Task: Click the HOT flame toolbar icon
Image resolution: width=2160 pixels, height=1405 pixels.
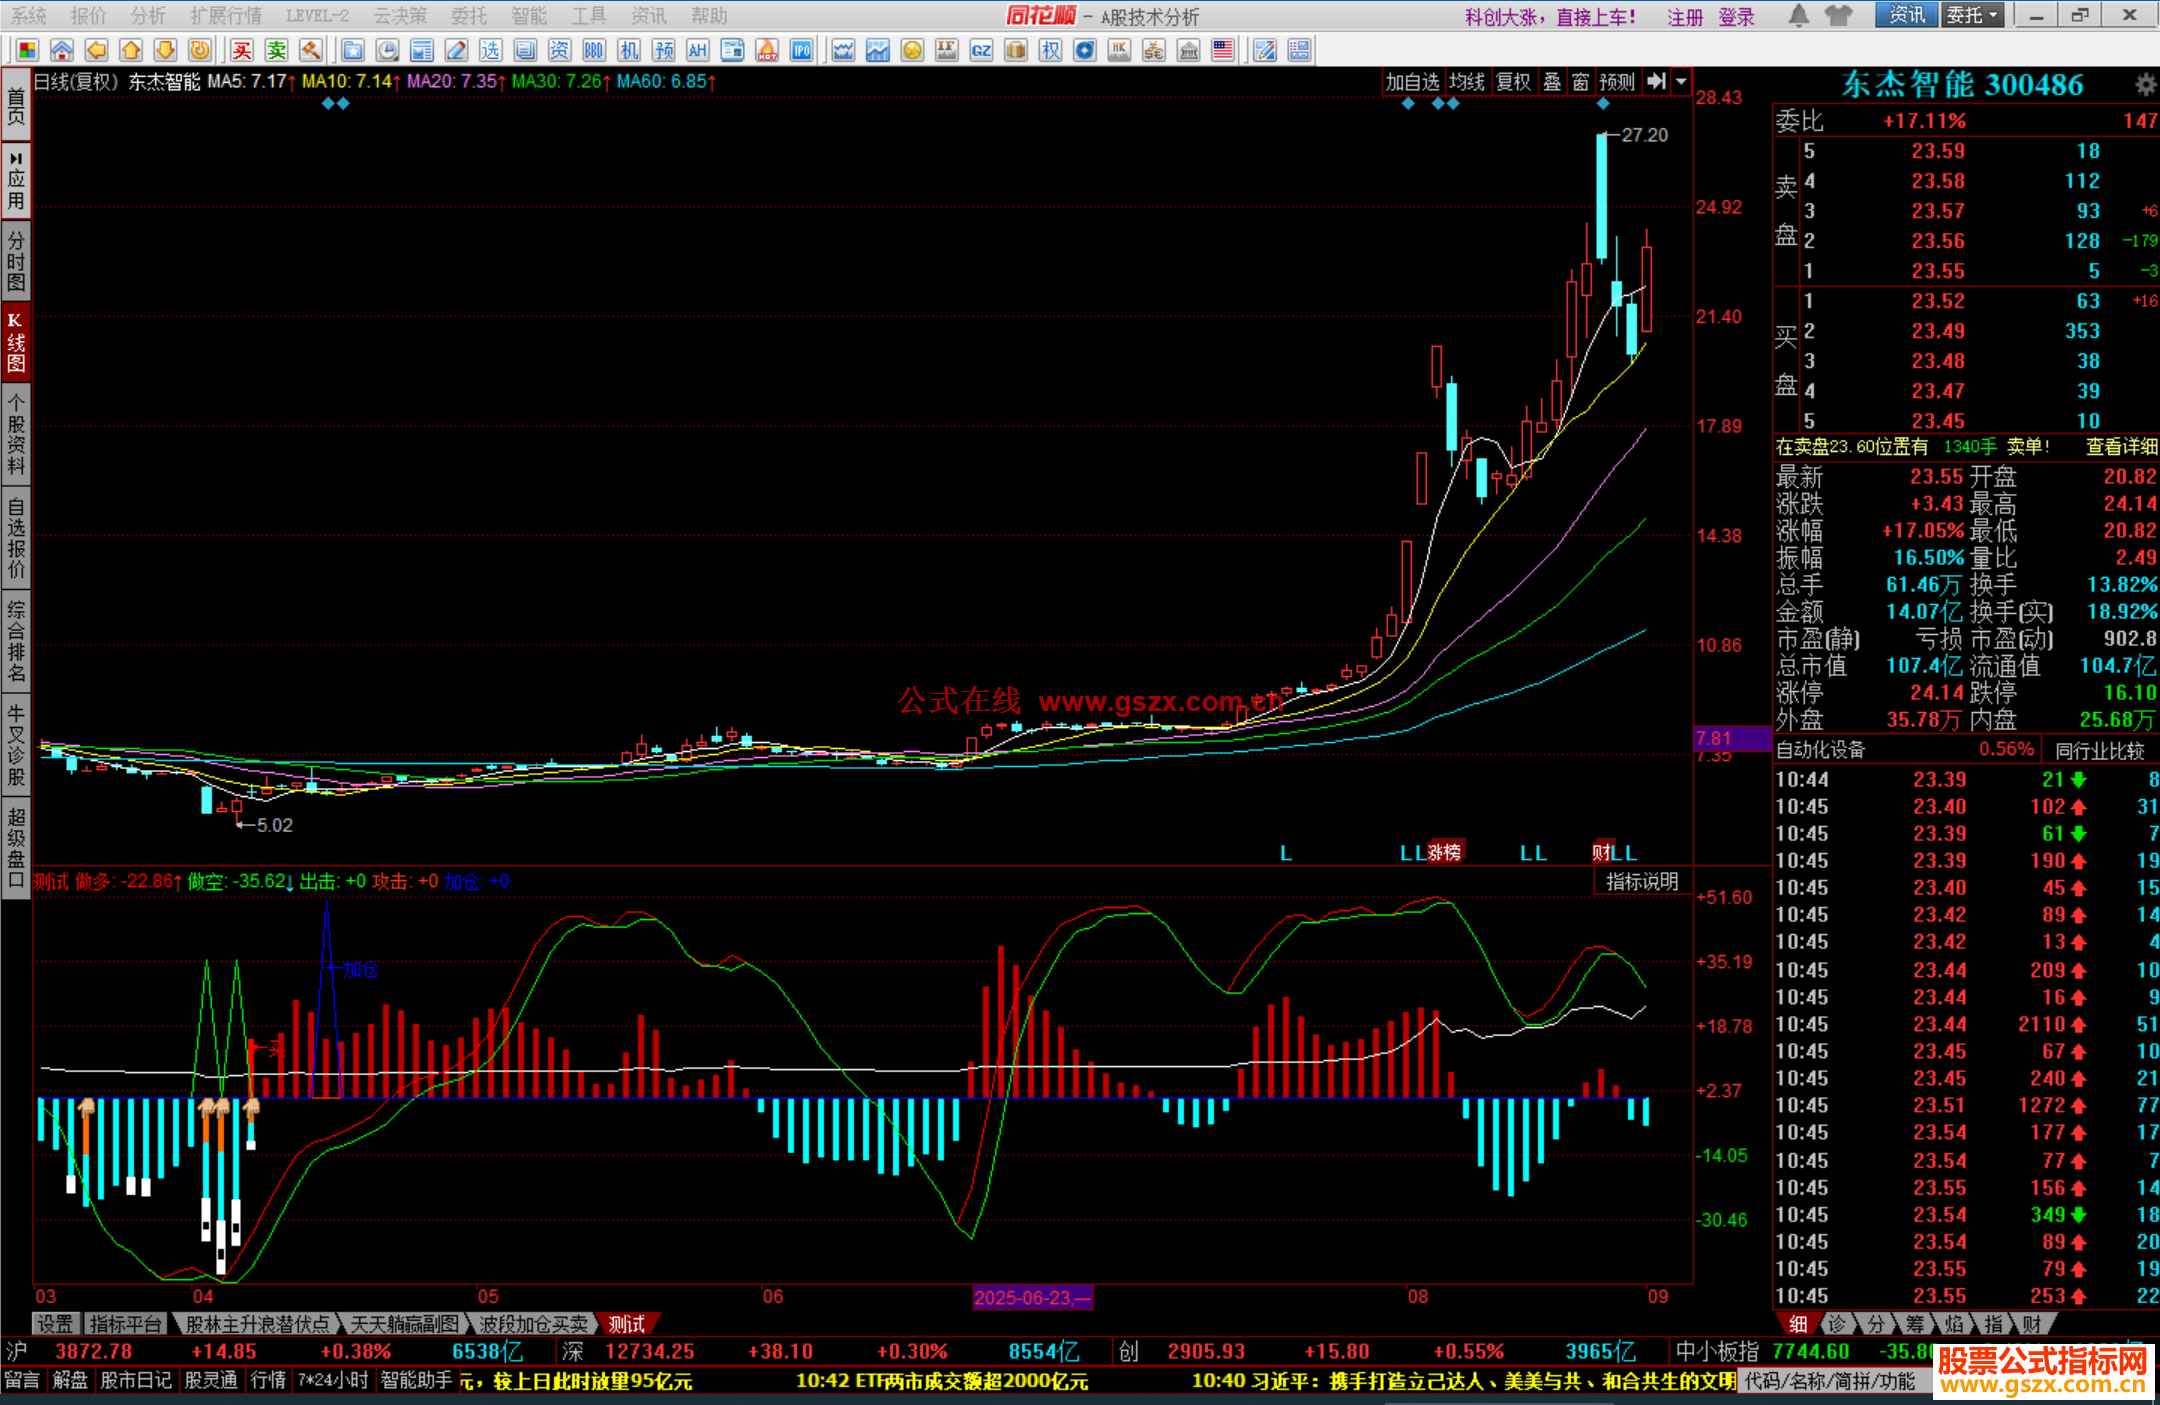Action: 767,50
